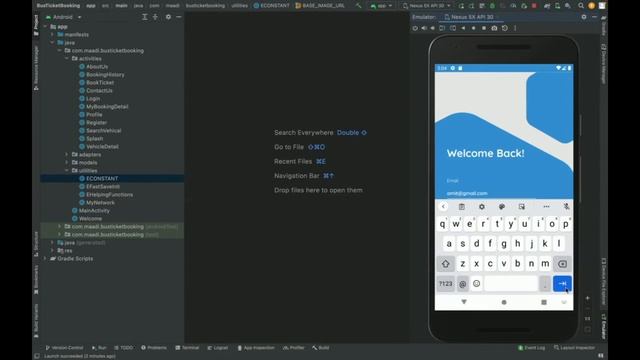
Task: Switch keyboard to ?123 symbols layout
Action: 445,283
